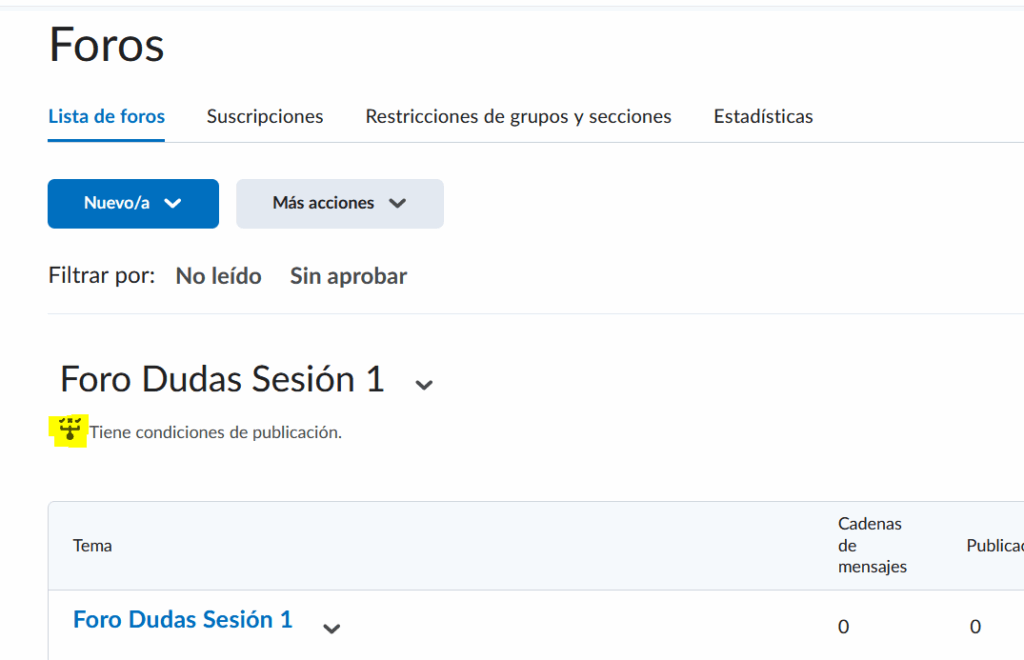
Task: Click the Cadenas de mensajes column header
Action: coord(871,545)
